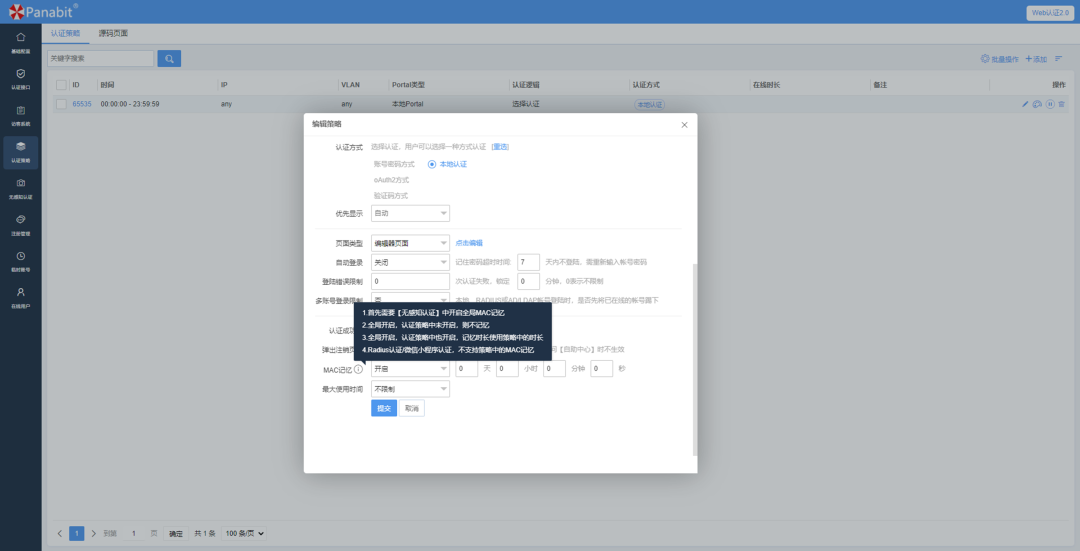Image resolution: width=1080 pixels, height=551 pixels.
Task: Click page number 1 button in pagination
Action: point(76,533)
